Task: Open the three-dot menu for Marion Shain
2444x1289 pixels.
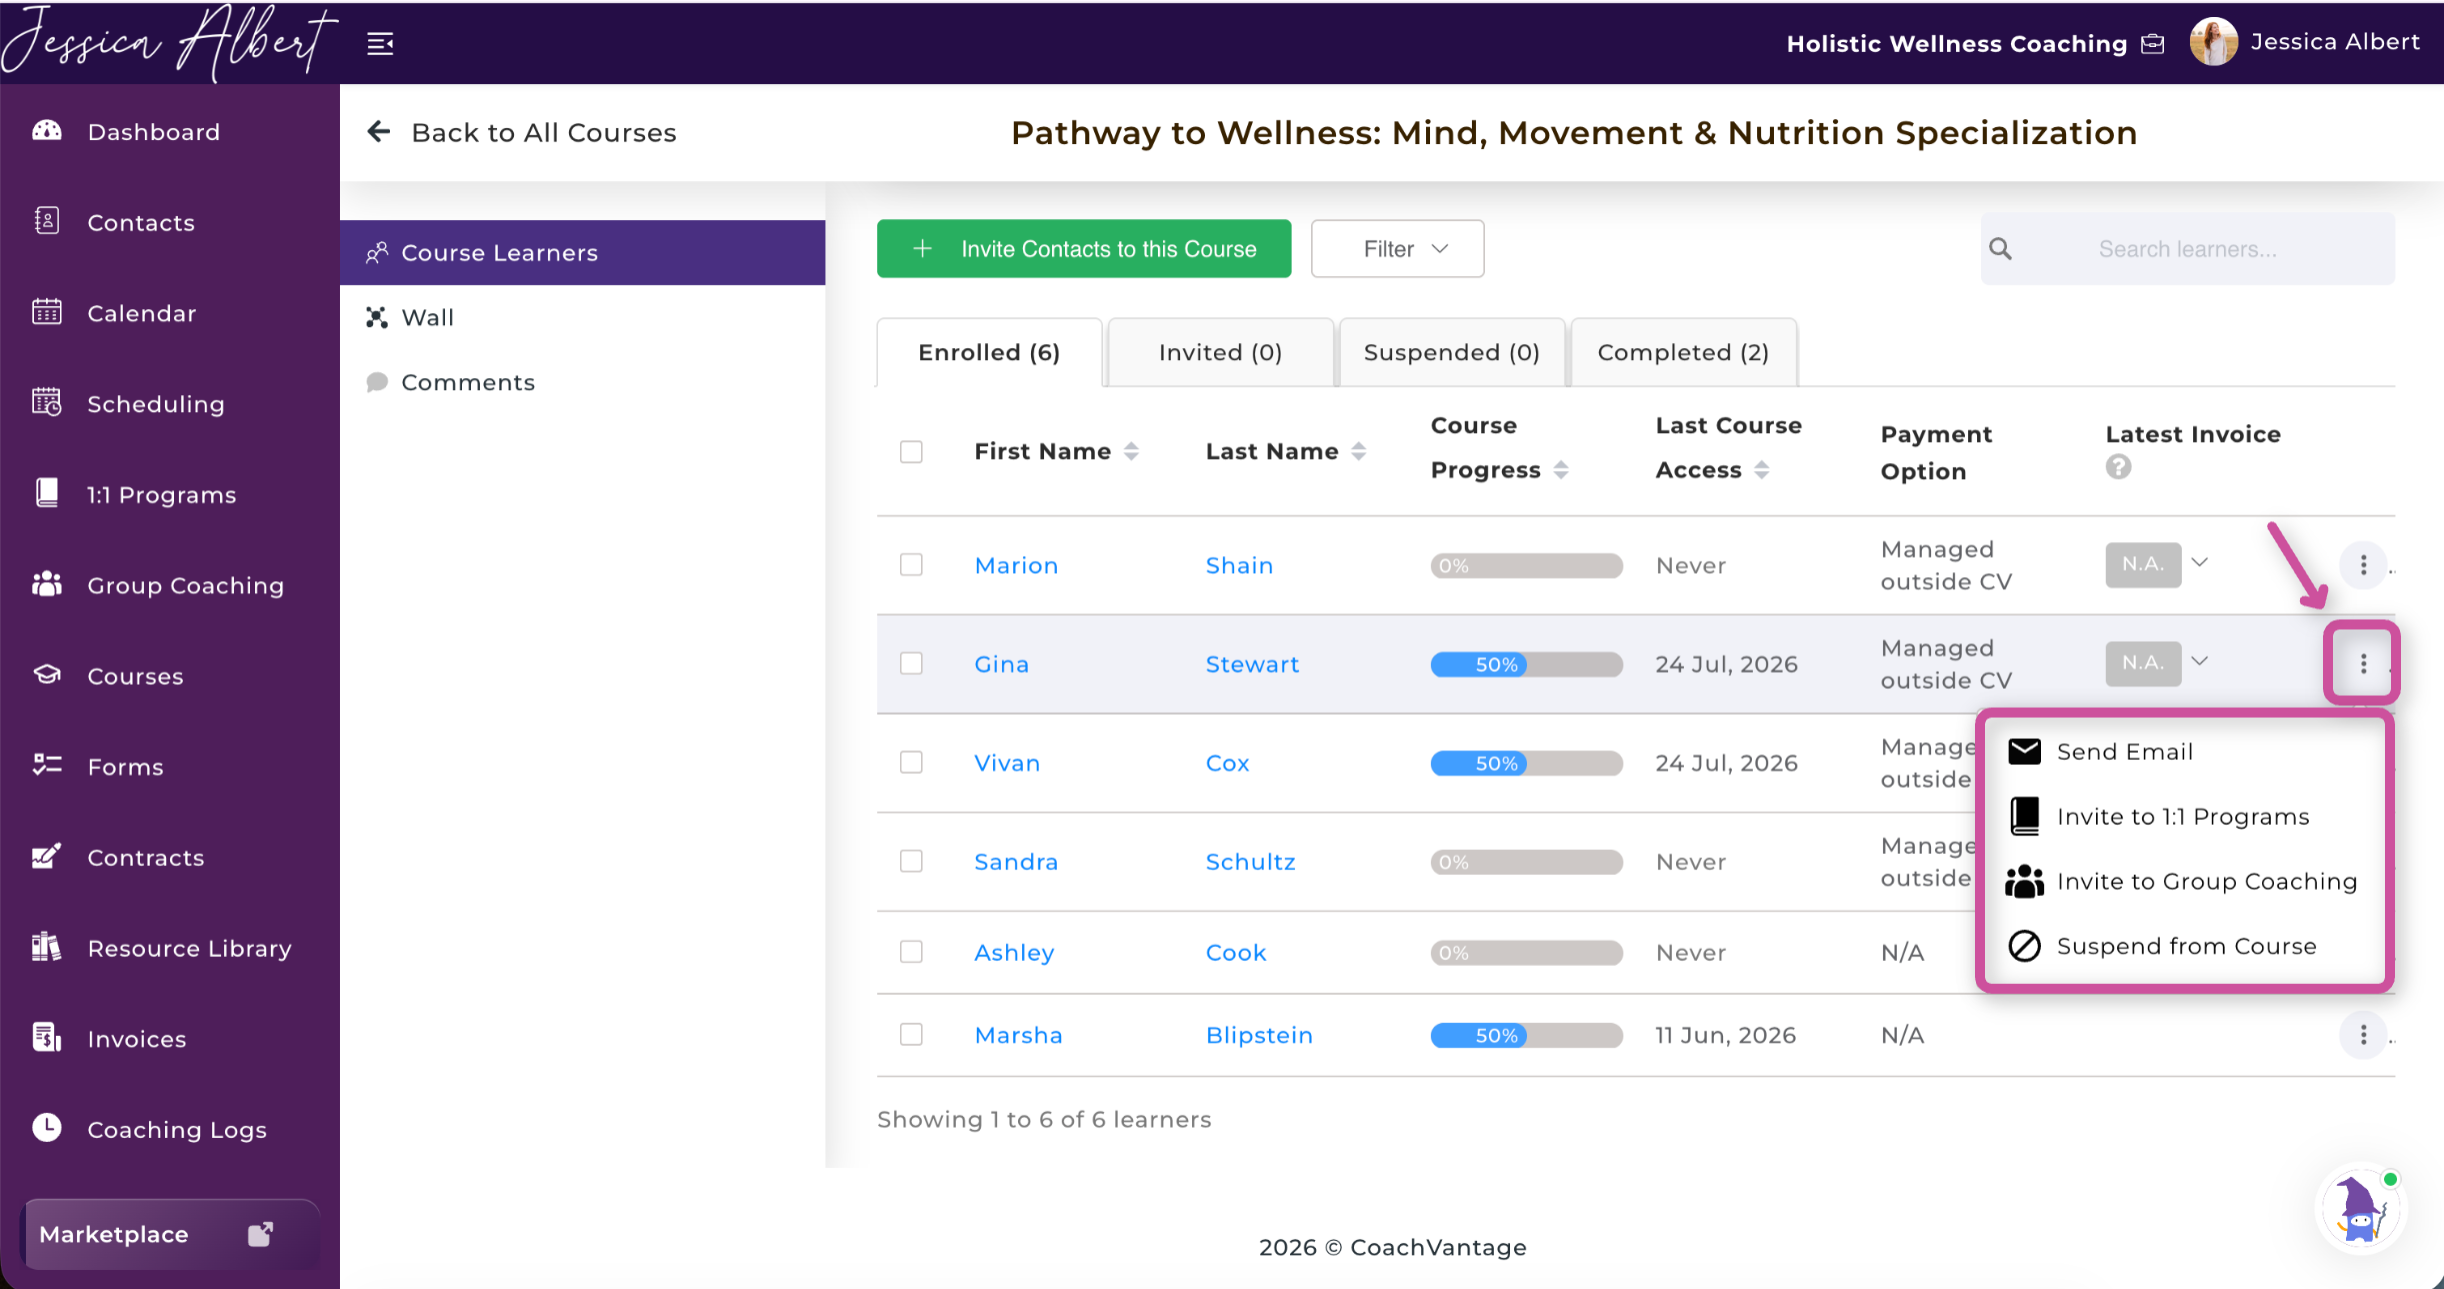Action: tap(2363, 565)
